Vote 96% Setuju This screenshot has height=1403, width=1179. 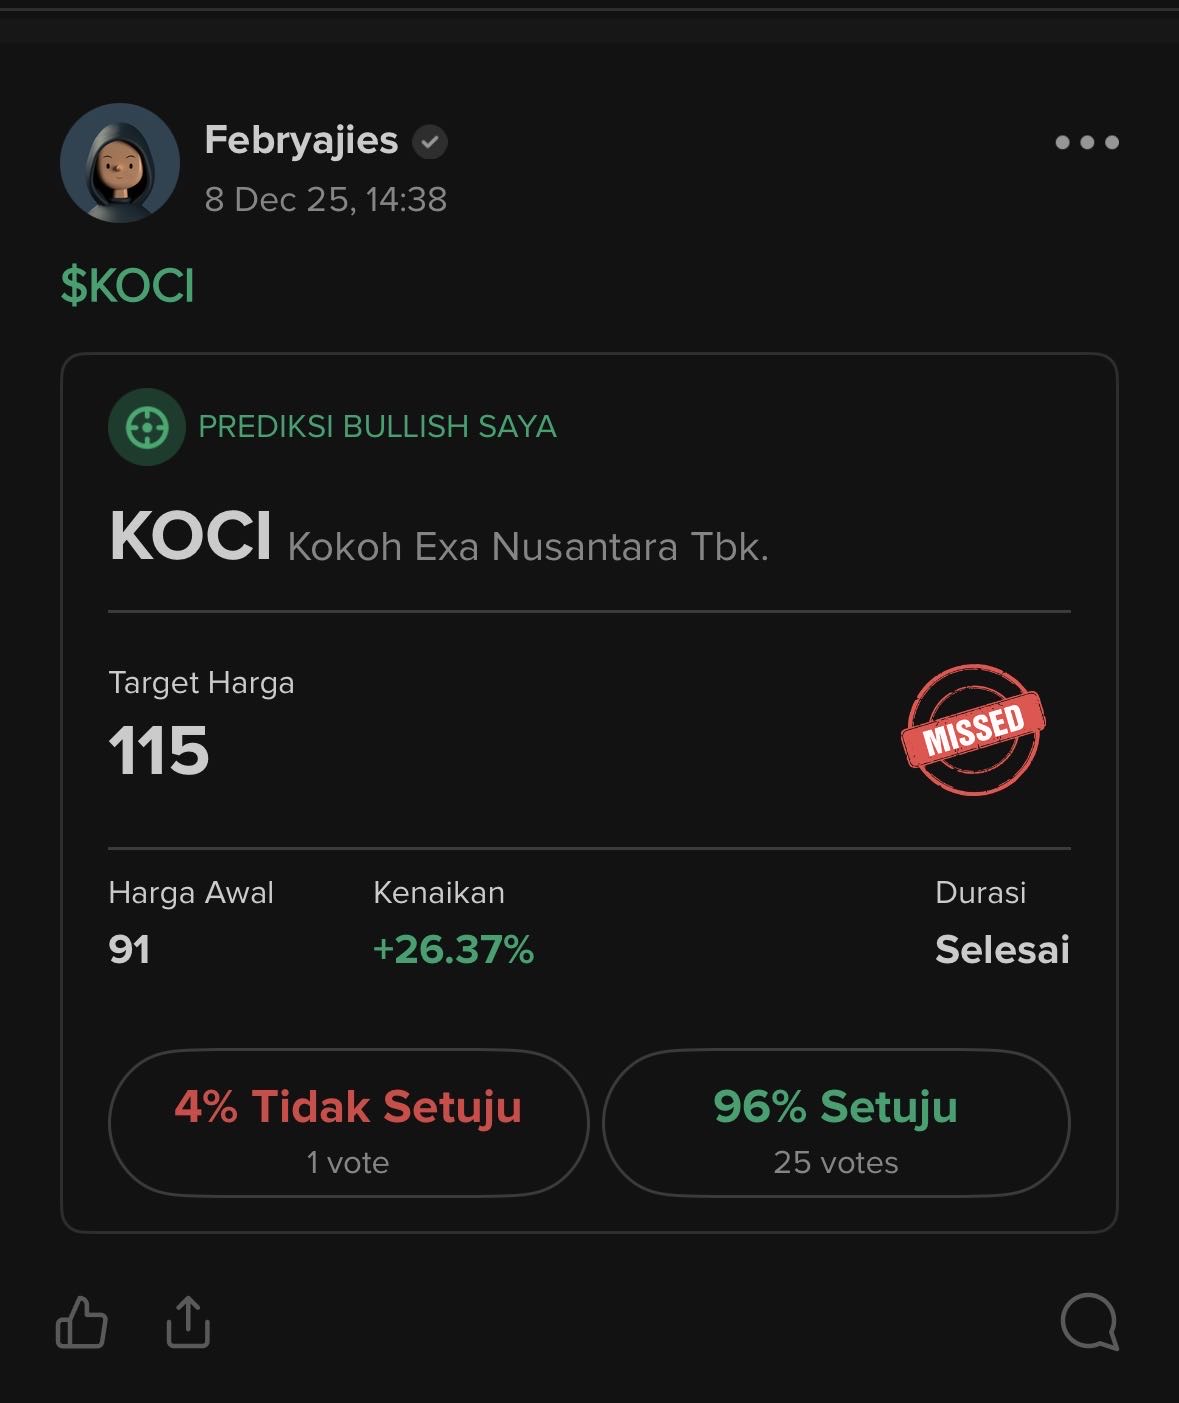coord(836,1123)
